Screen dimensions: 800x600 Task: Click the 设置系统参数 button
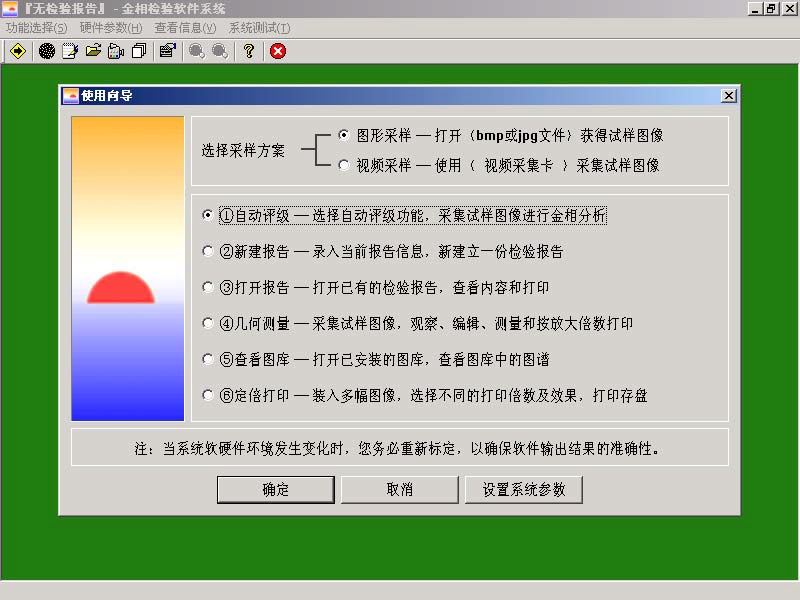523,490
